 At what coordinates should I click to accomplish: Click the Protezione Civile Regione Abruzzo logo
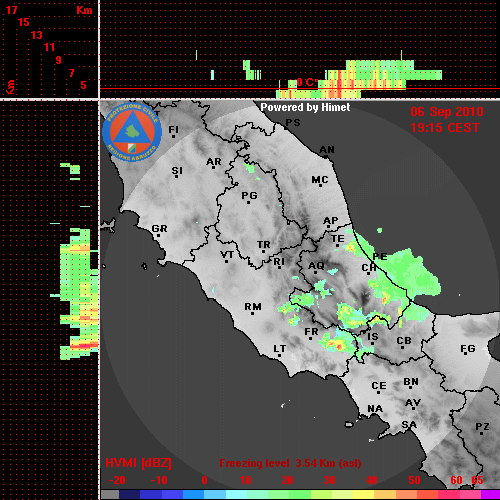click(x=132, y=132)
